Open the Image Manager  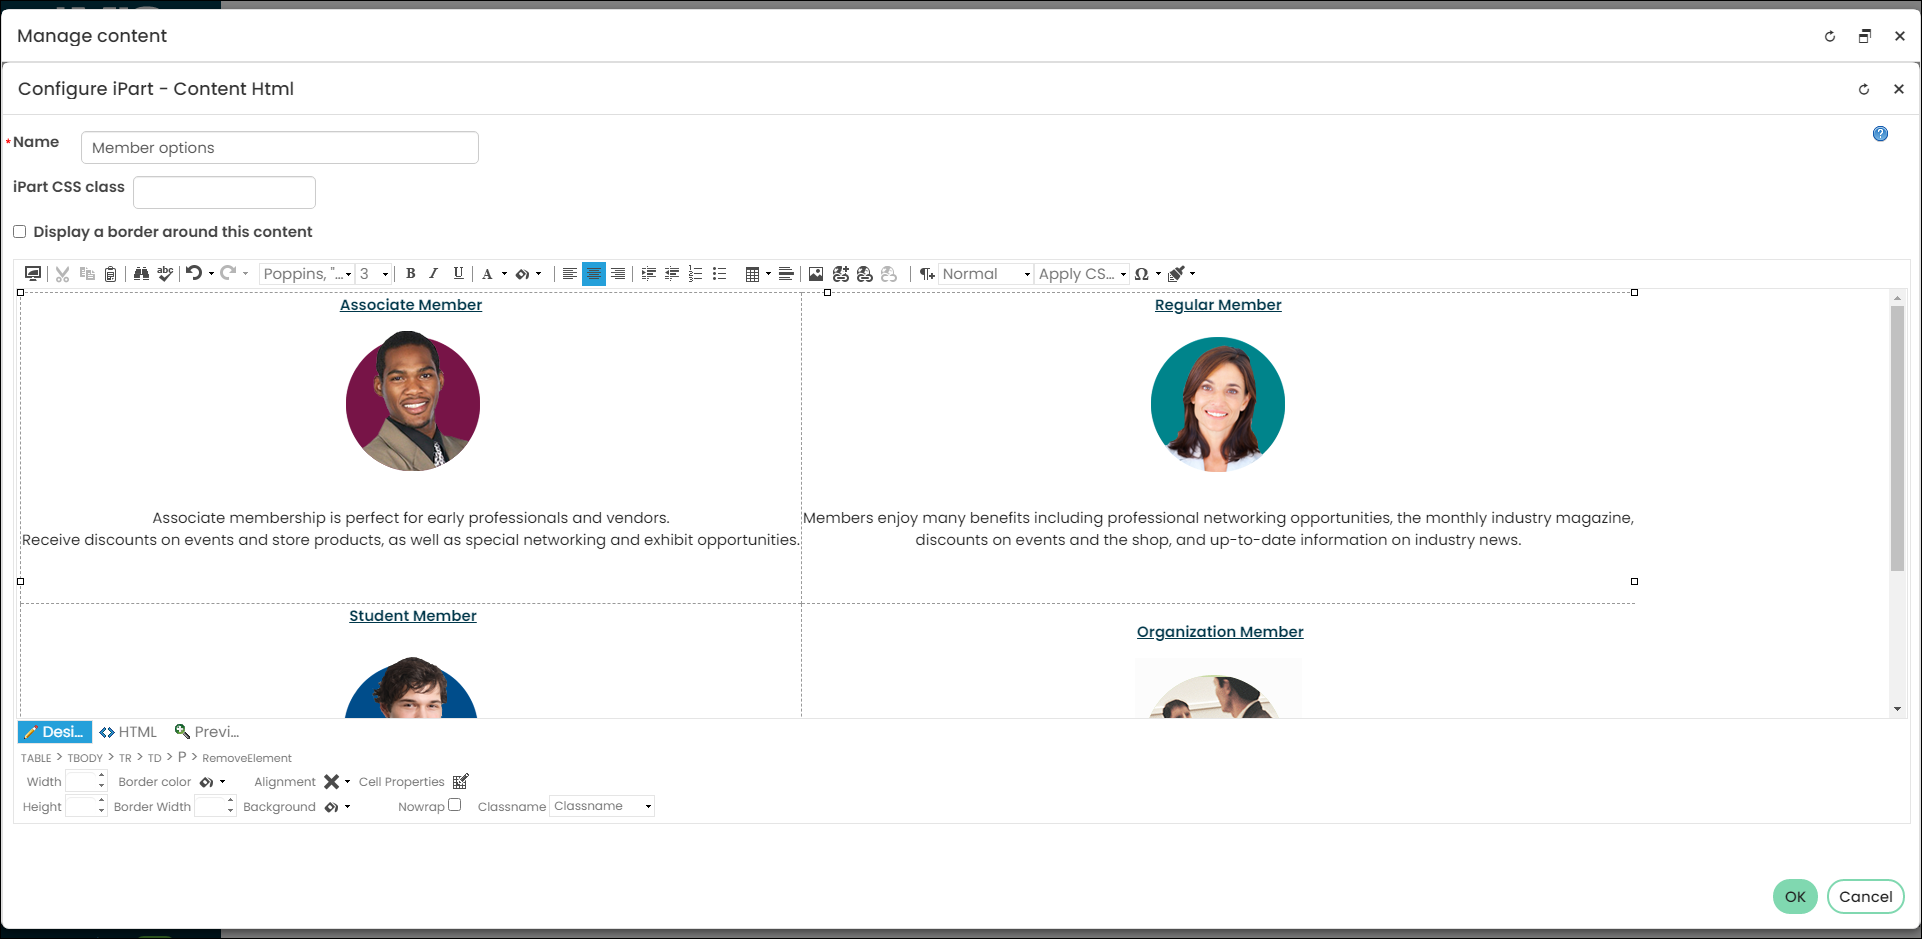tap(816, 274)
